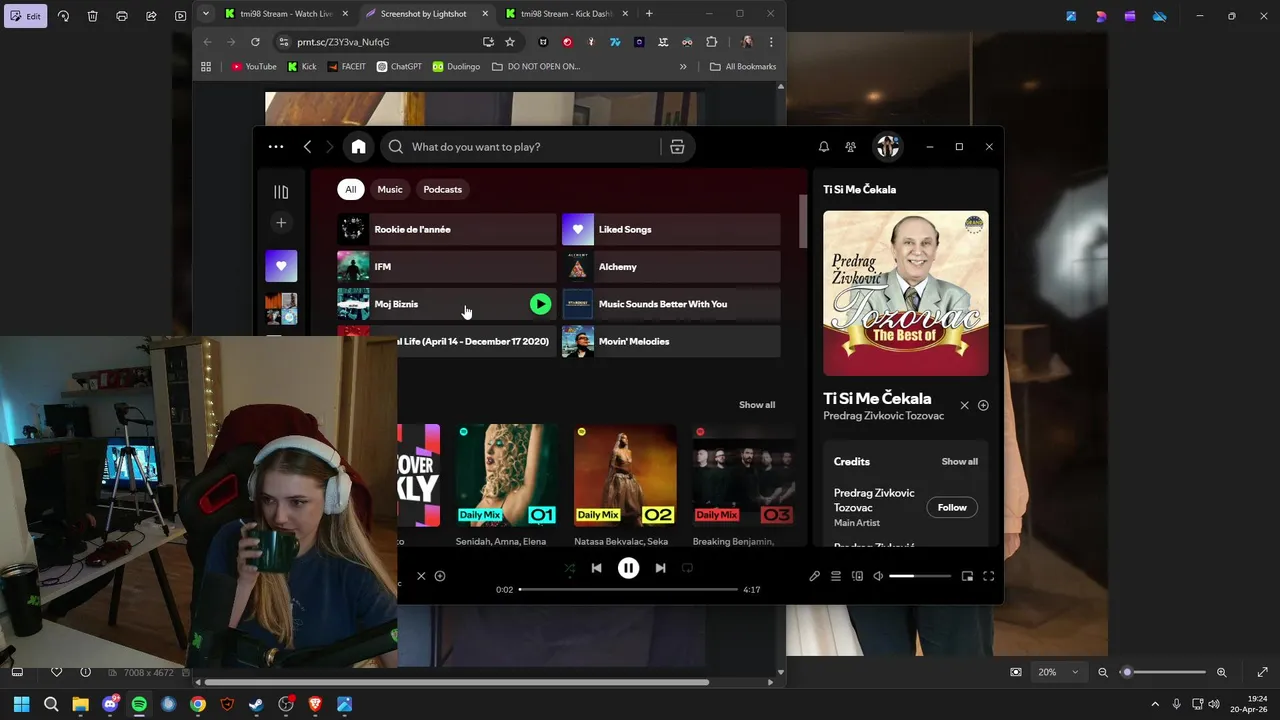Go to Spotify Home
This screenshot has width=1280, height=720.
358,147
